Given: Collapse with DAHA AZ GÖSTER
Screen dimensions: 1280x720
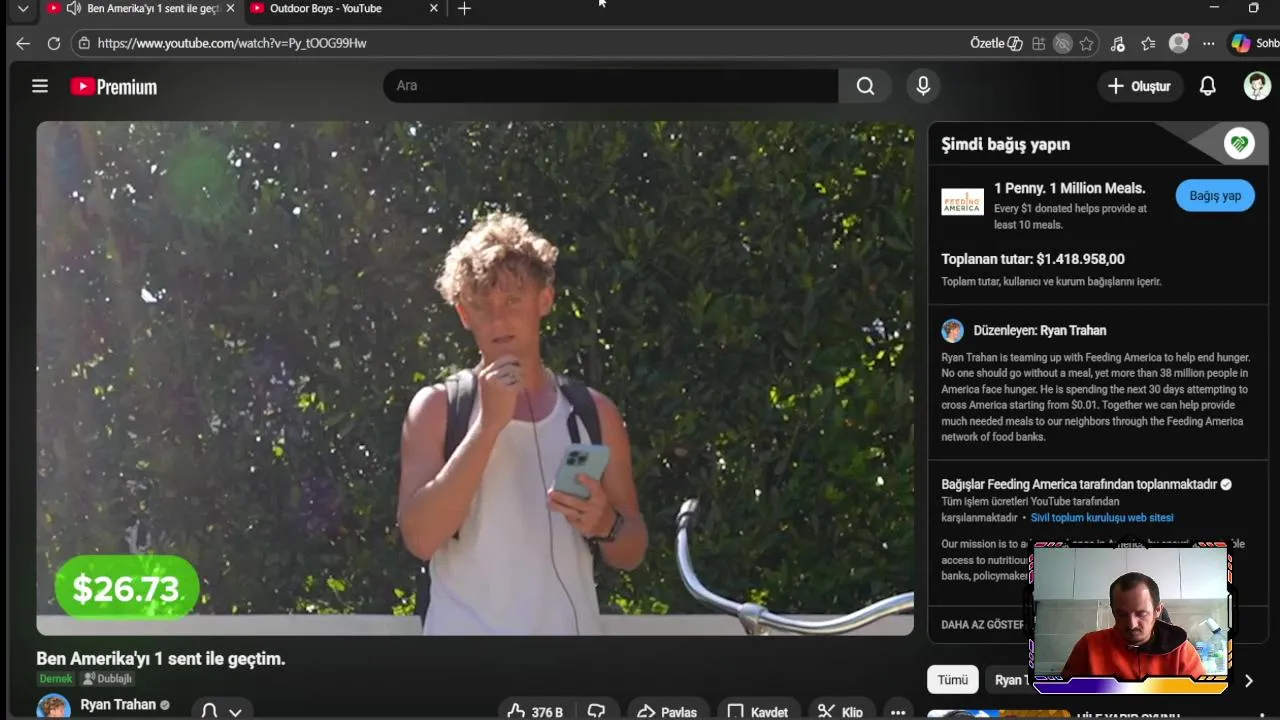Looking at the screenshot, I should click(982, 625).
